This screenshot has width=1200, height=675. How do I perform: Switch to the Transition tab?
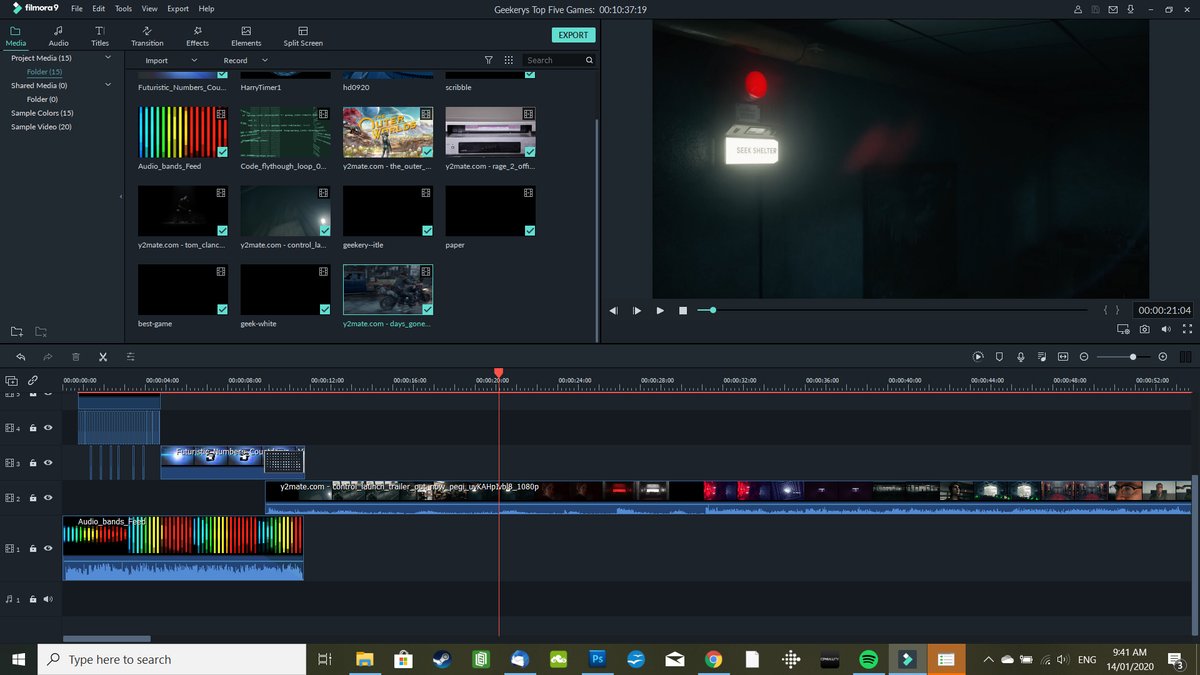(147, 36)
